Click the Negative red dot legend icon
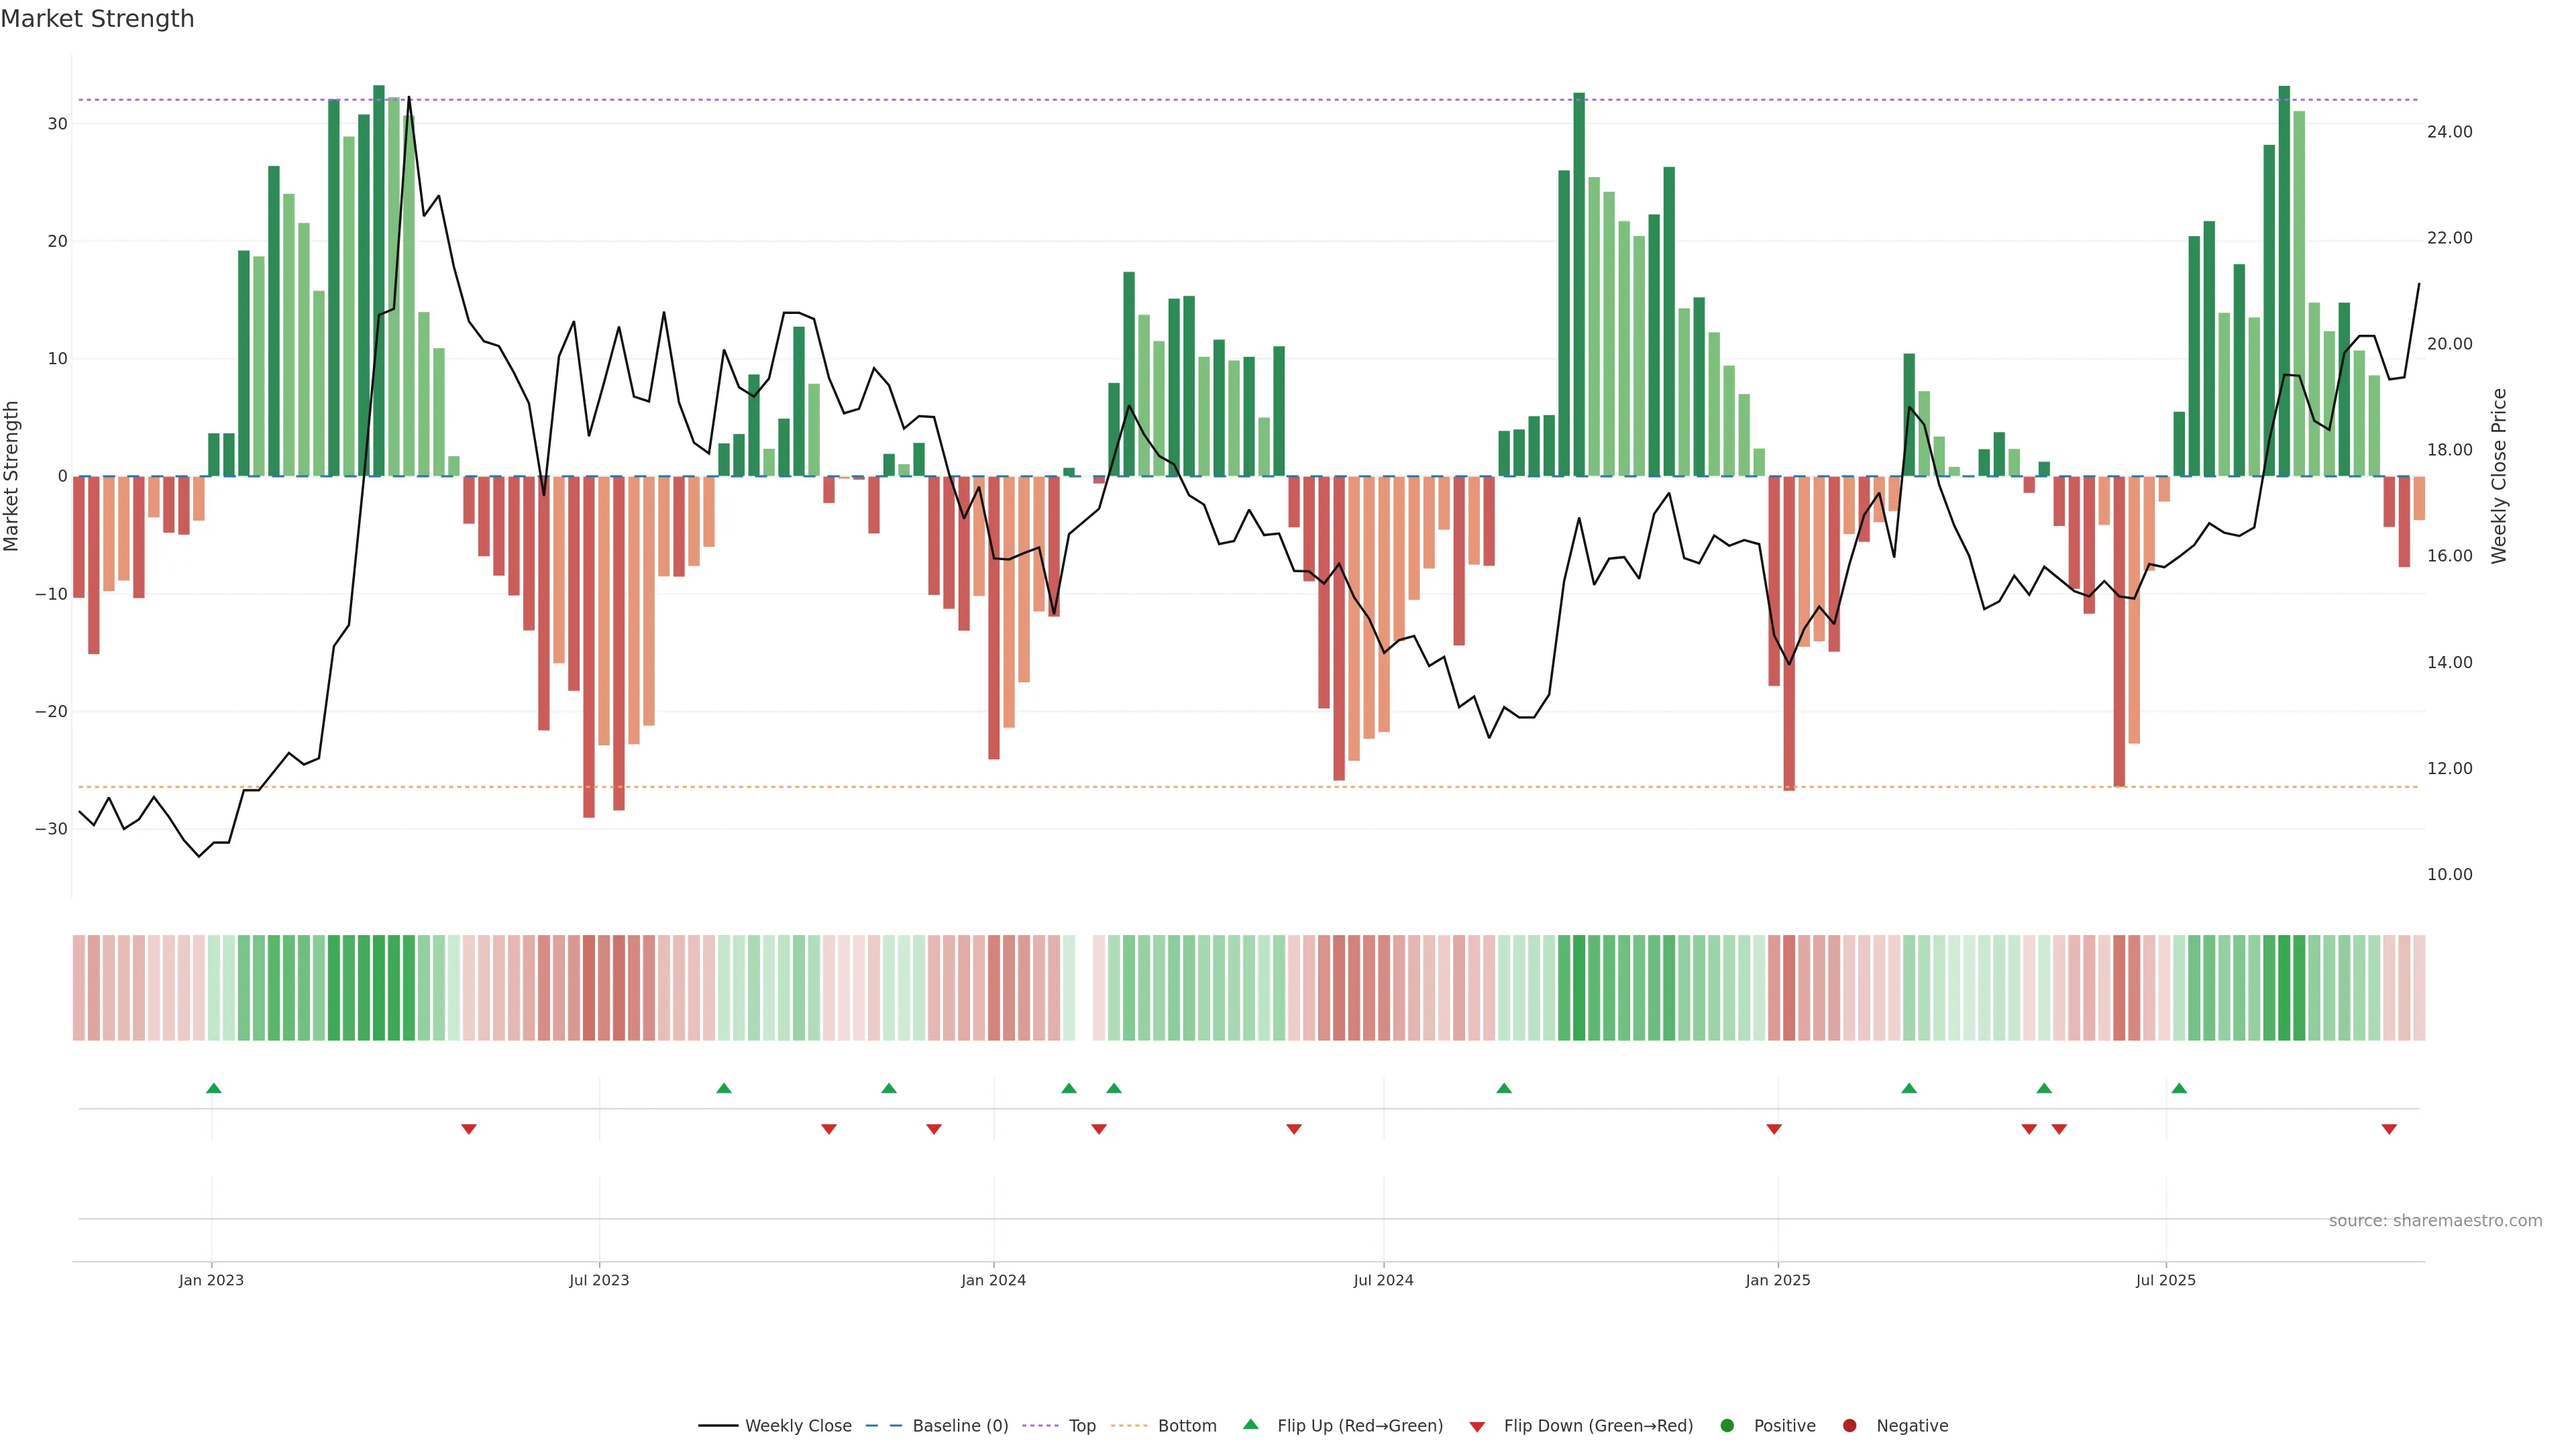Image resolution: width=2576 pixels, height=1449 pixels. click(x=1849, y=1426)
